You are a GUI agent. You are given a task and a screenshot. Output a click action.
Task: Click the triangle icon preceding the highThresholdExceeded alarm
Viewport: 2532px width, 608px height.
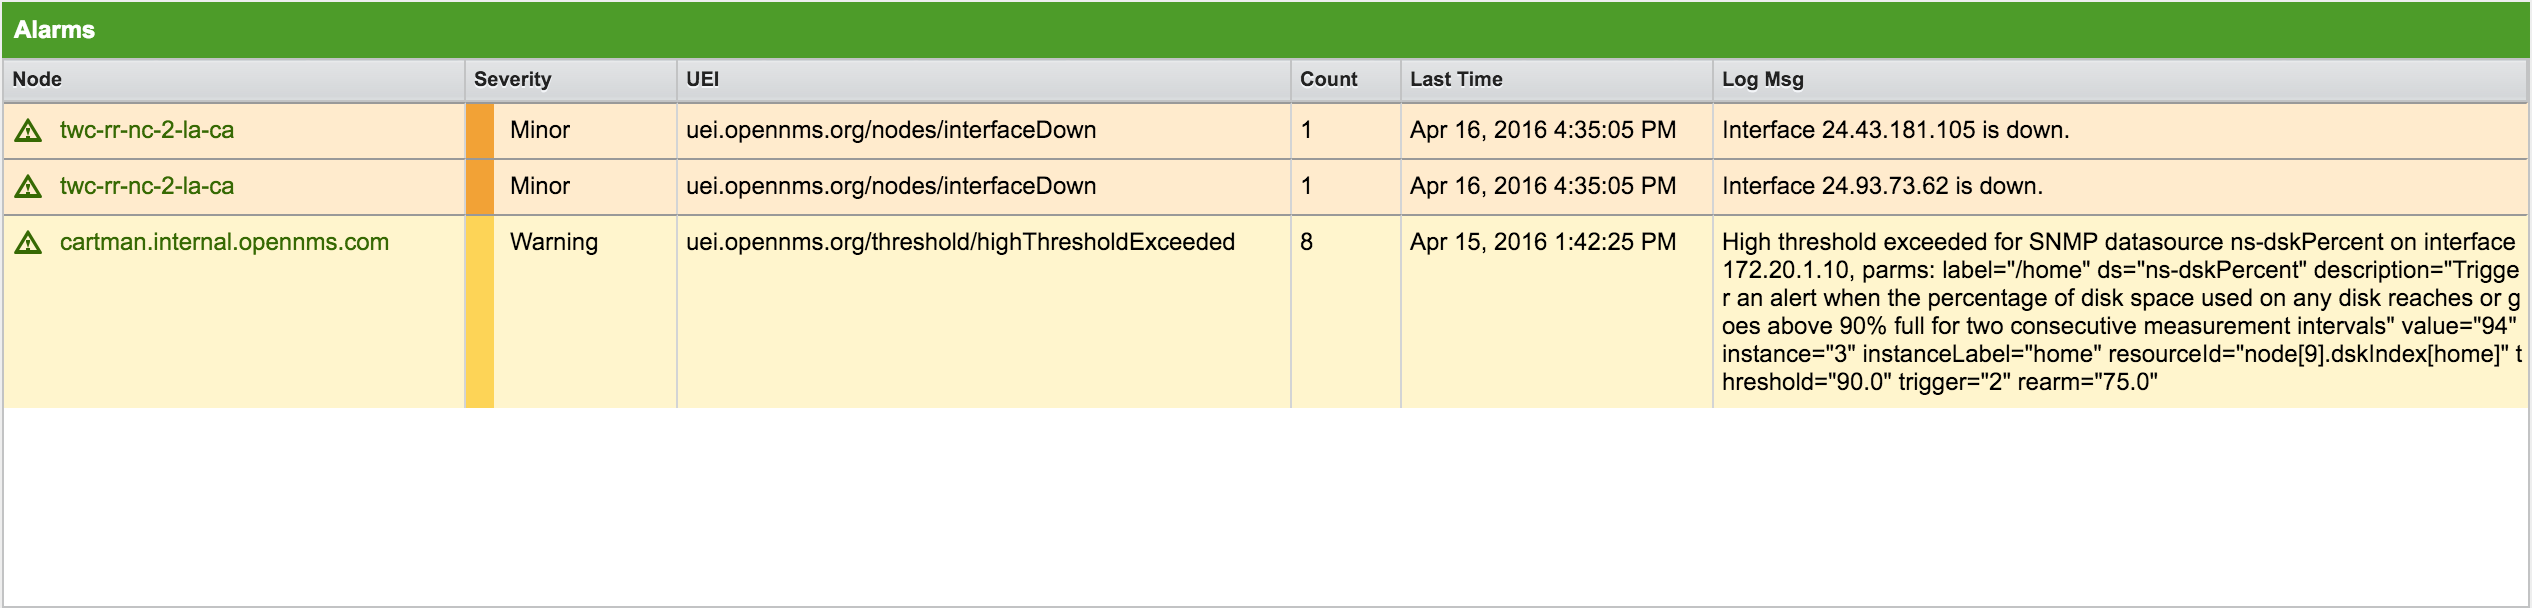(29, 241)
